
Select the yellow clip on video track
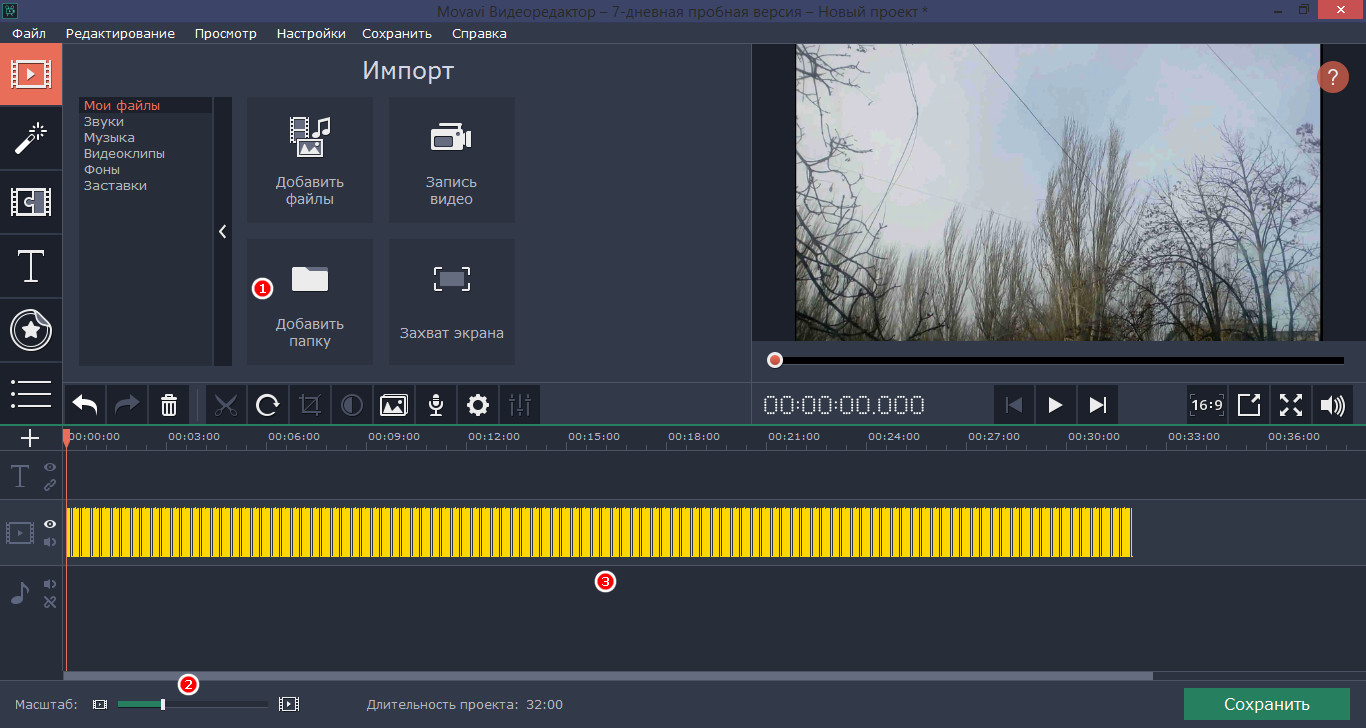(x=599, y=532)
